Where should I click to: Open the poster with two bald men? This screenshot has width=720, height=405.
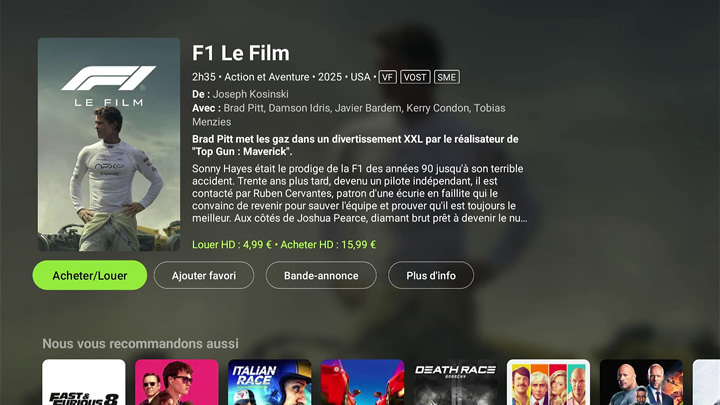(641, 382)
